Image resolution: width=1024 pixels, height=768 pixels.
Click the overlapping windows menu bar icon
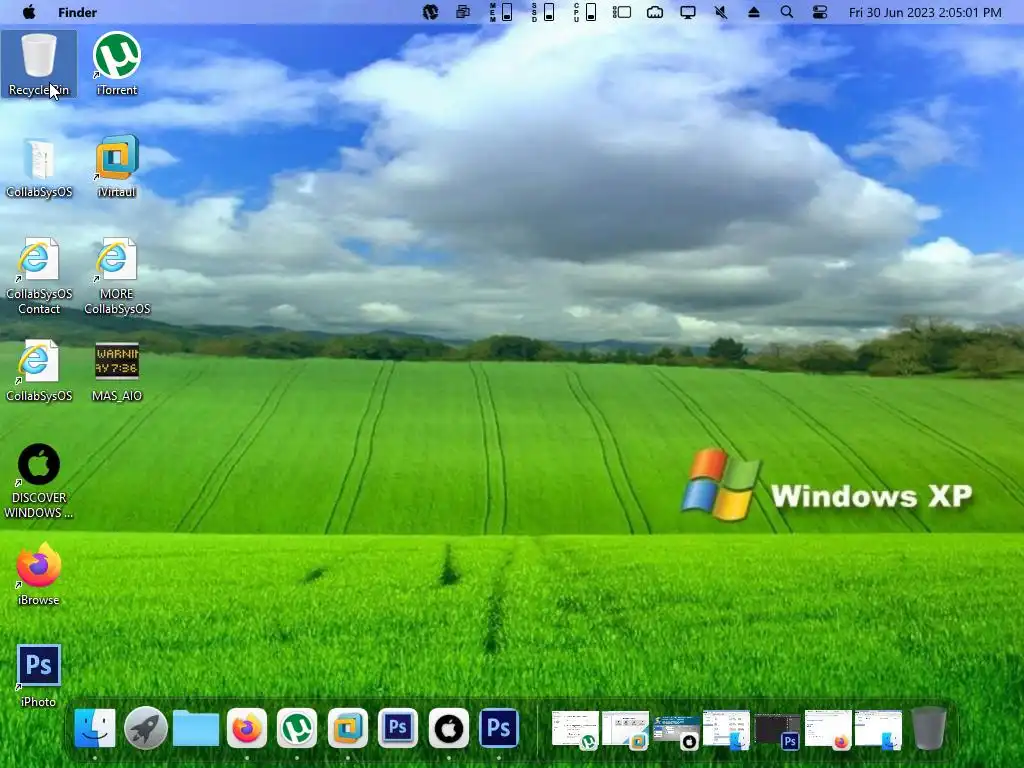463,12
